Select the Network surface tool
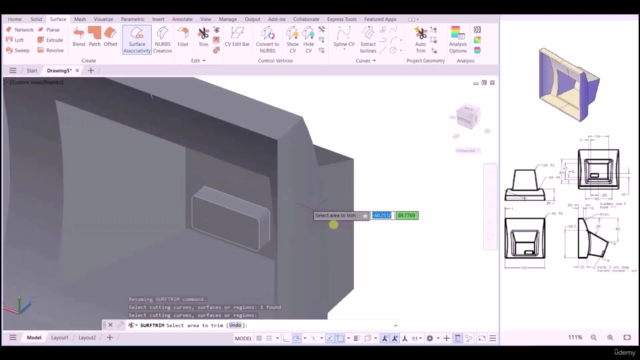Image resolution: width=640 pixels, height=360 pixels. (x=20, y=30)
